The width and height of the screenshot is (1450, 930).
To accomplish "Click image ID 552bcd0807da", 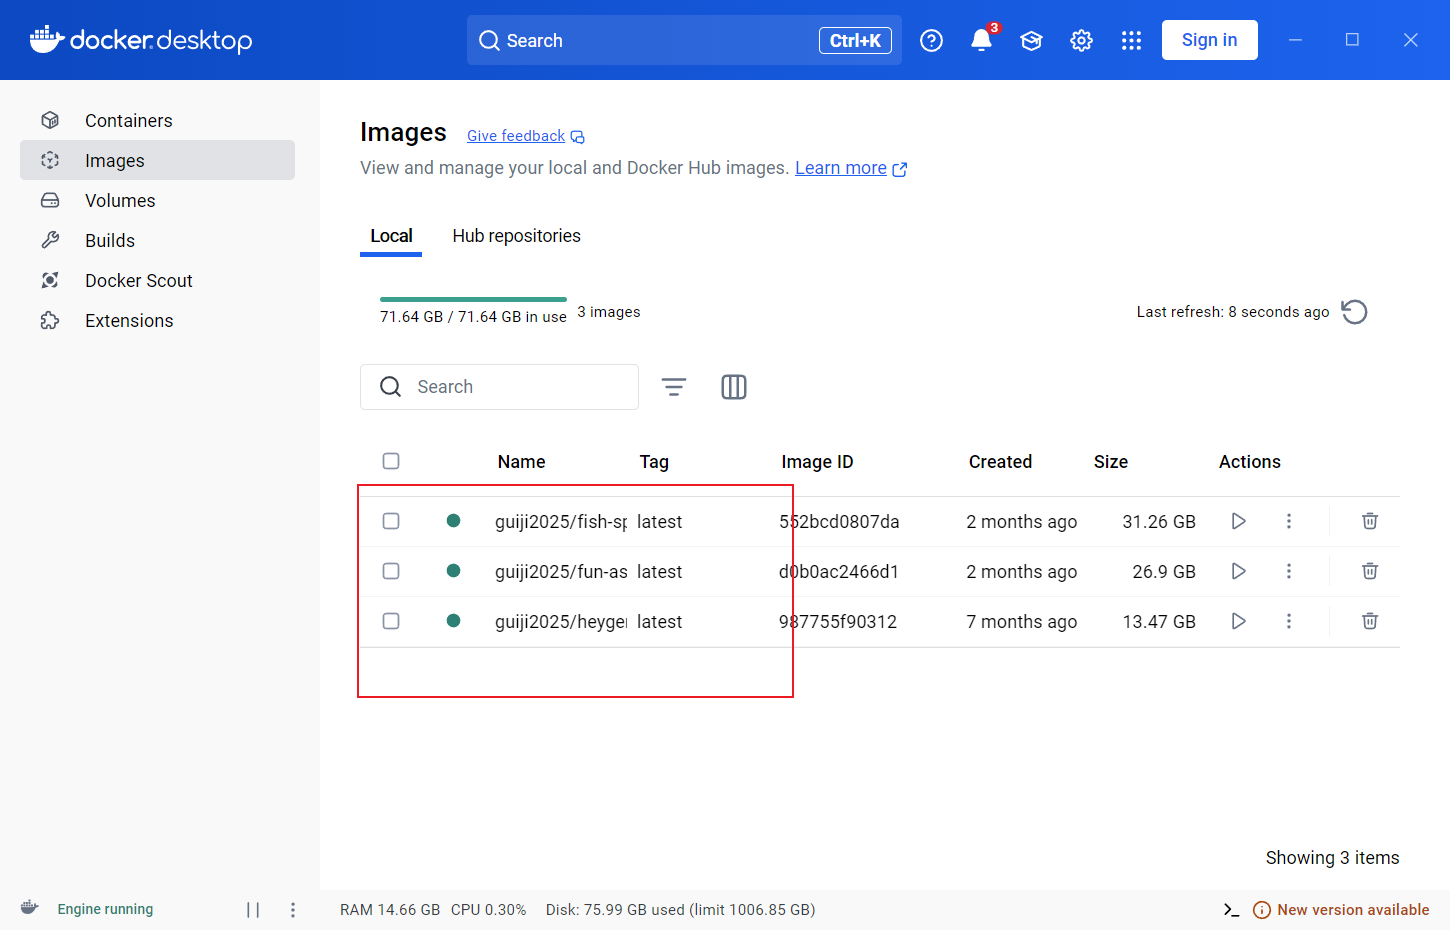I will pyautogui.click(x=839, y=522).
